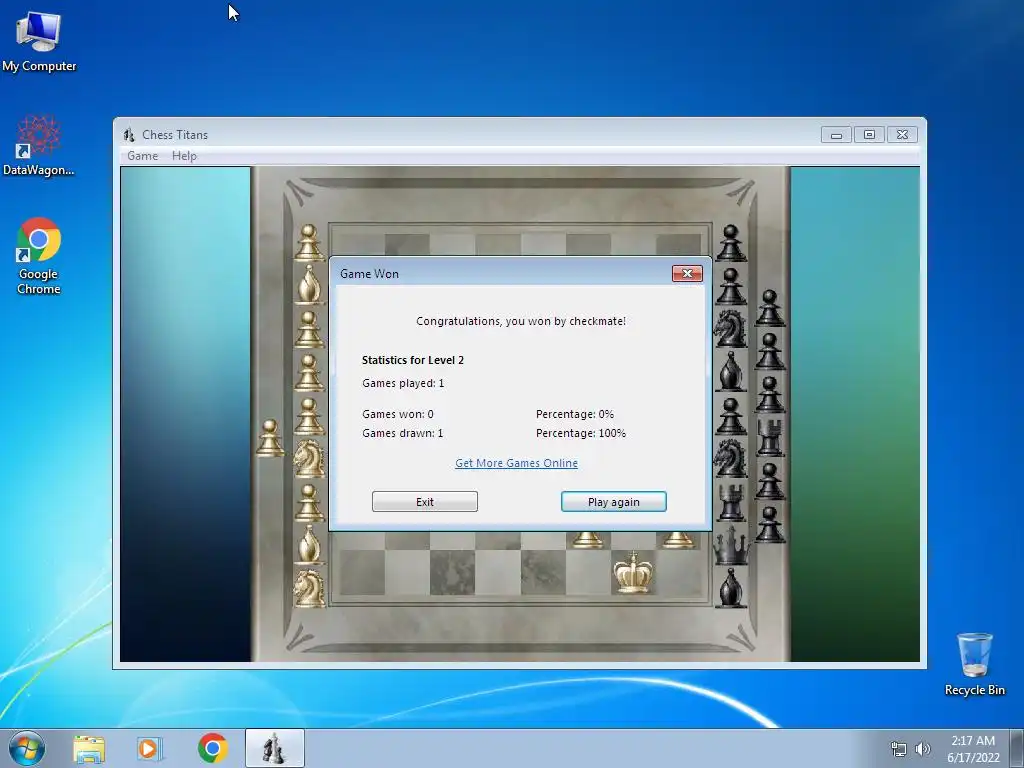The height and width of the screenshot is (768, 1024).
Task: Click the 'Games won: 0' text
Action: tap(398, 414)
